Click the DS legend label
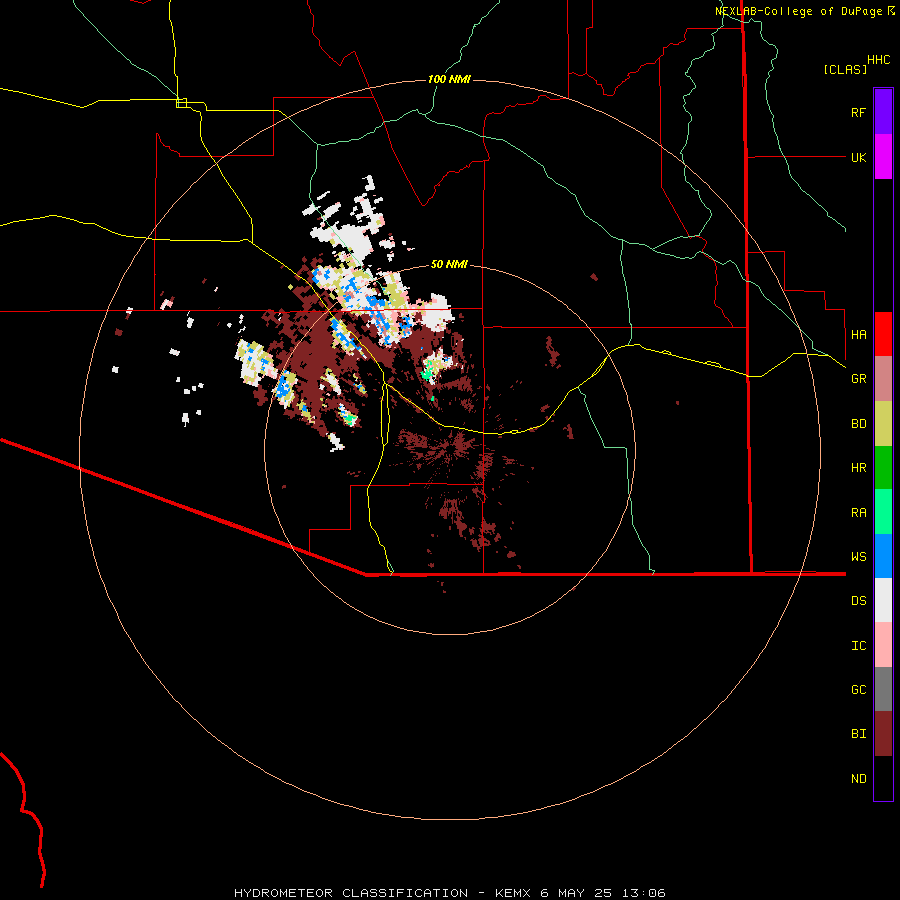 click(x=858, y=600)
